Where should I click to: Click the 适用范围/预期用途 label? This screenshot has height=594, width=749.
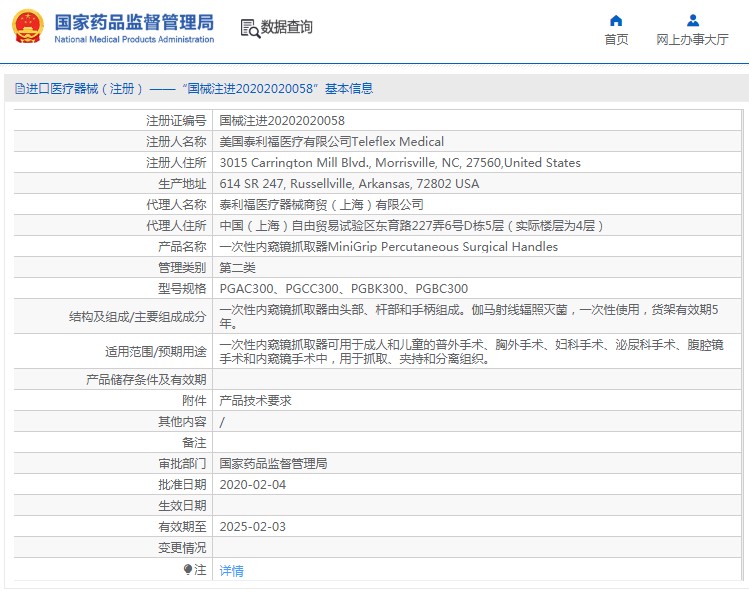pos(156,351)
